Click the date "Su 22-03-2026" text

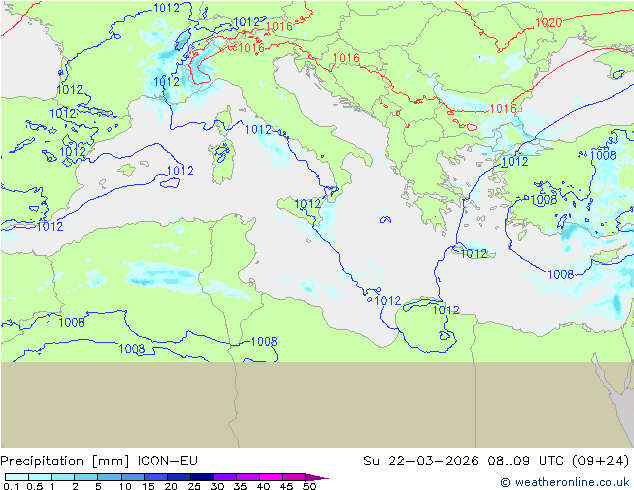(x=421, y=460)
